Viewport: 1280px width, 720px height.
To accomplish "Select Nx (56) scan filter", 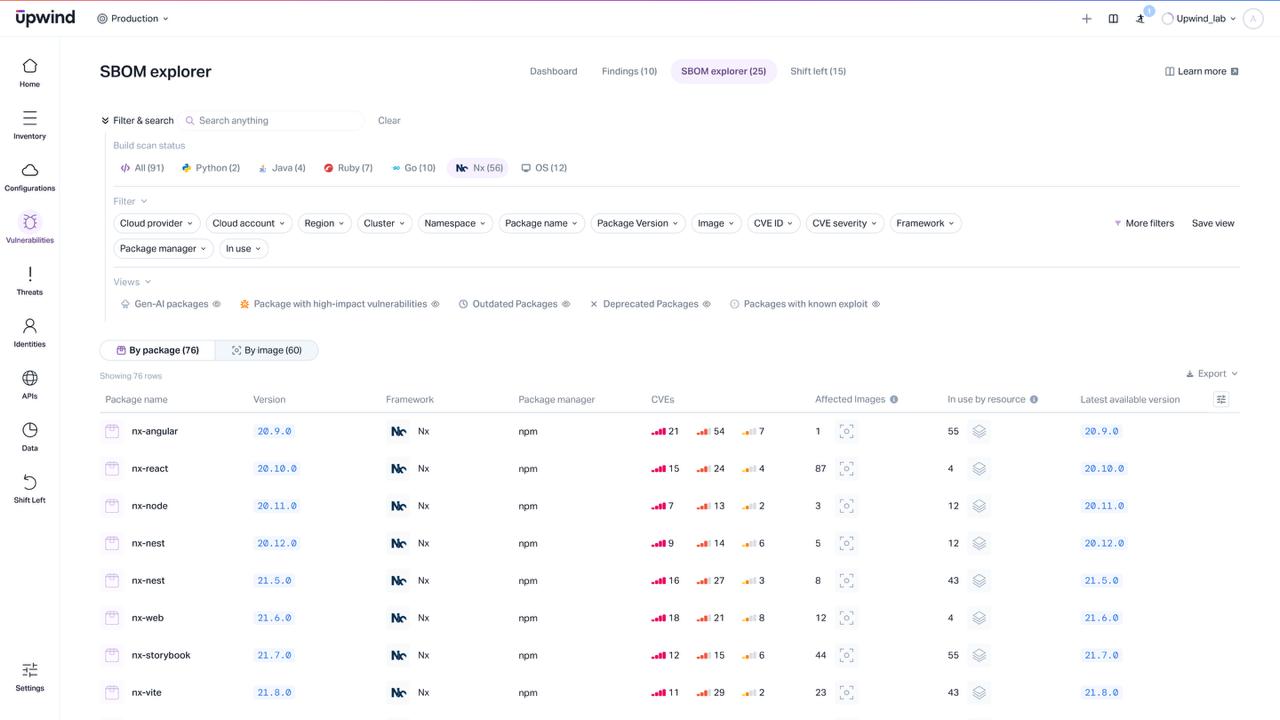I will [479, 168].
